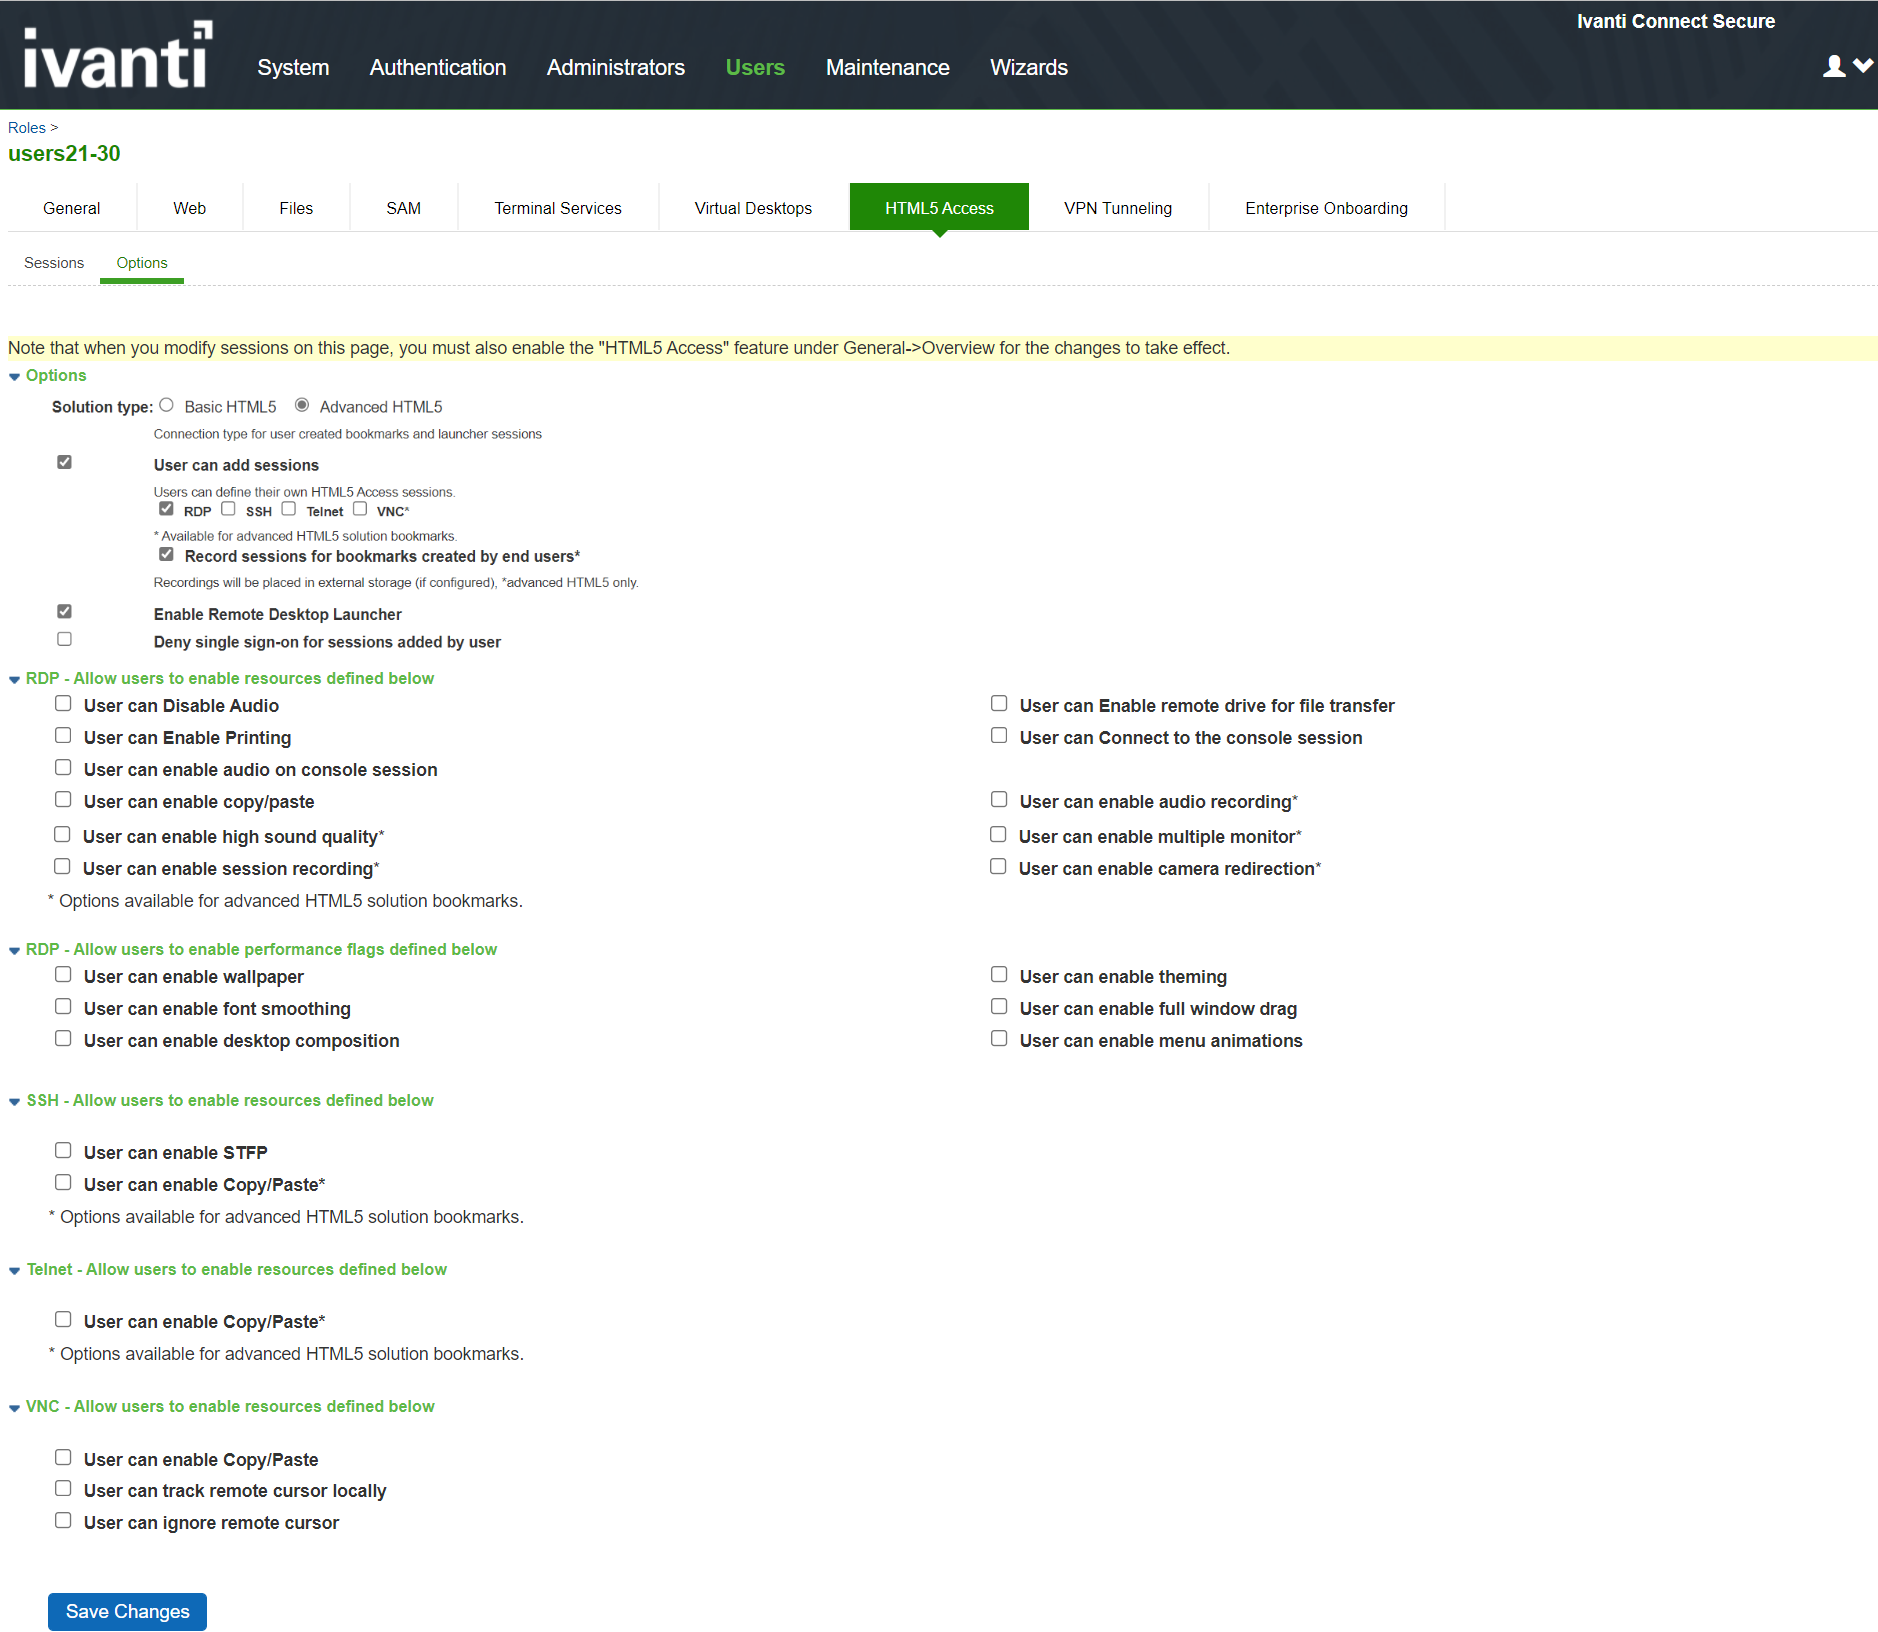
Task: Select Basic HTML5 solution type
Action: [167, 405]
